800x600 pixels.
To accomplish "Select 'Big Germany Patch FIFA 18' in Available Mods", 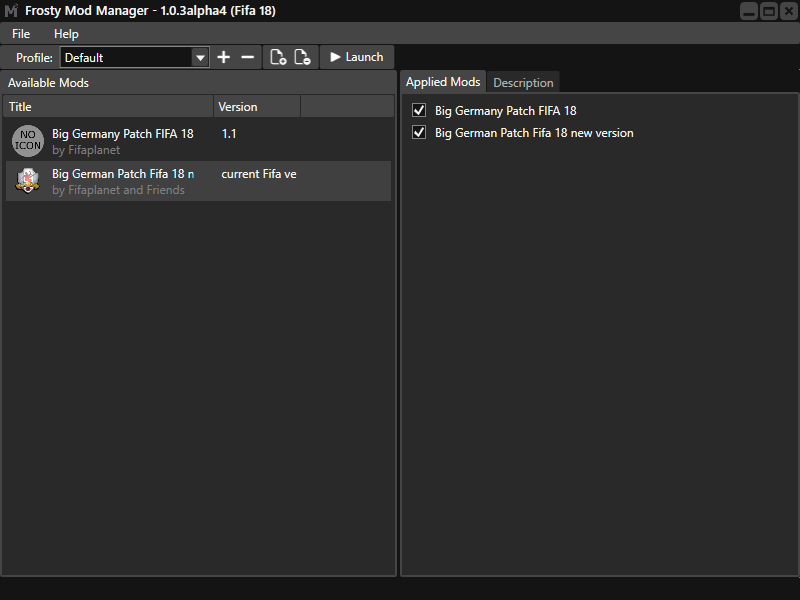I will 122,134.
